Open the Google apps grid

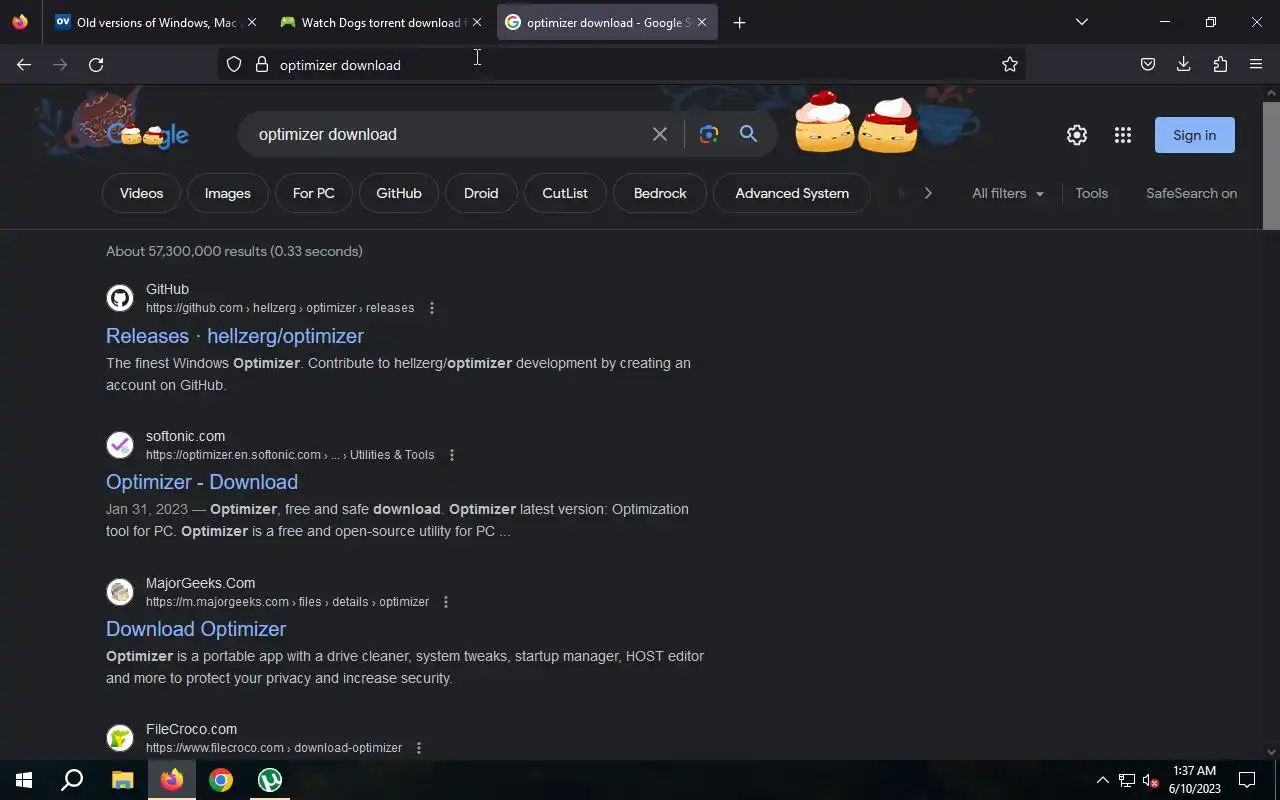(1123, 135)
